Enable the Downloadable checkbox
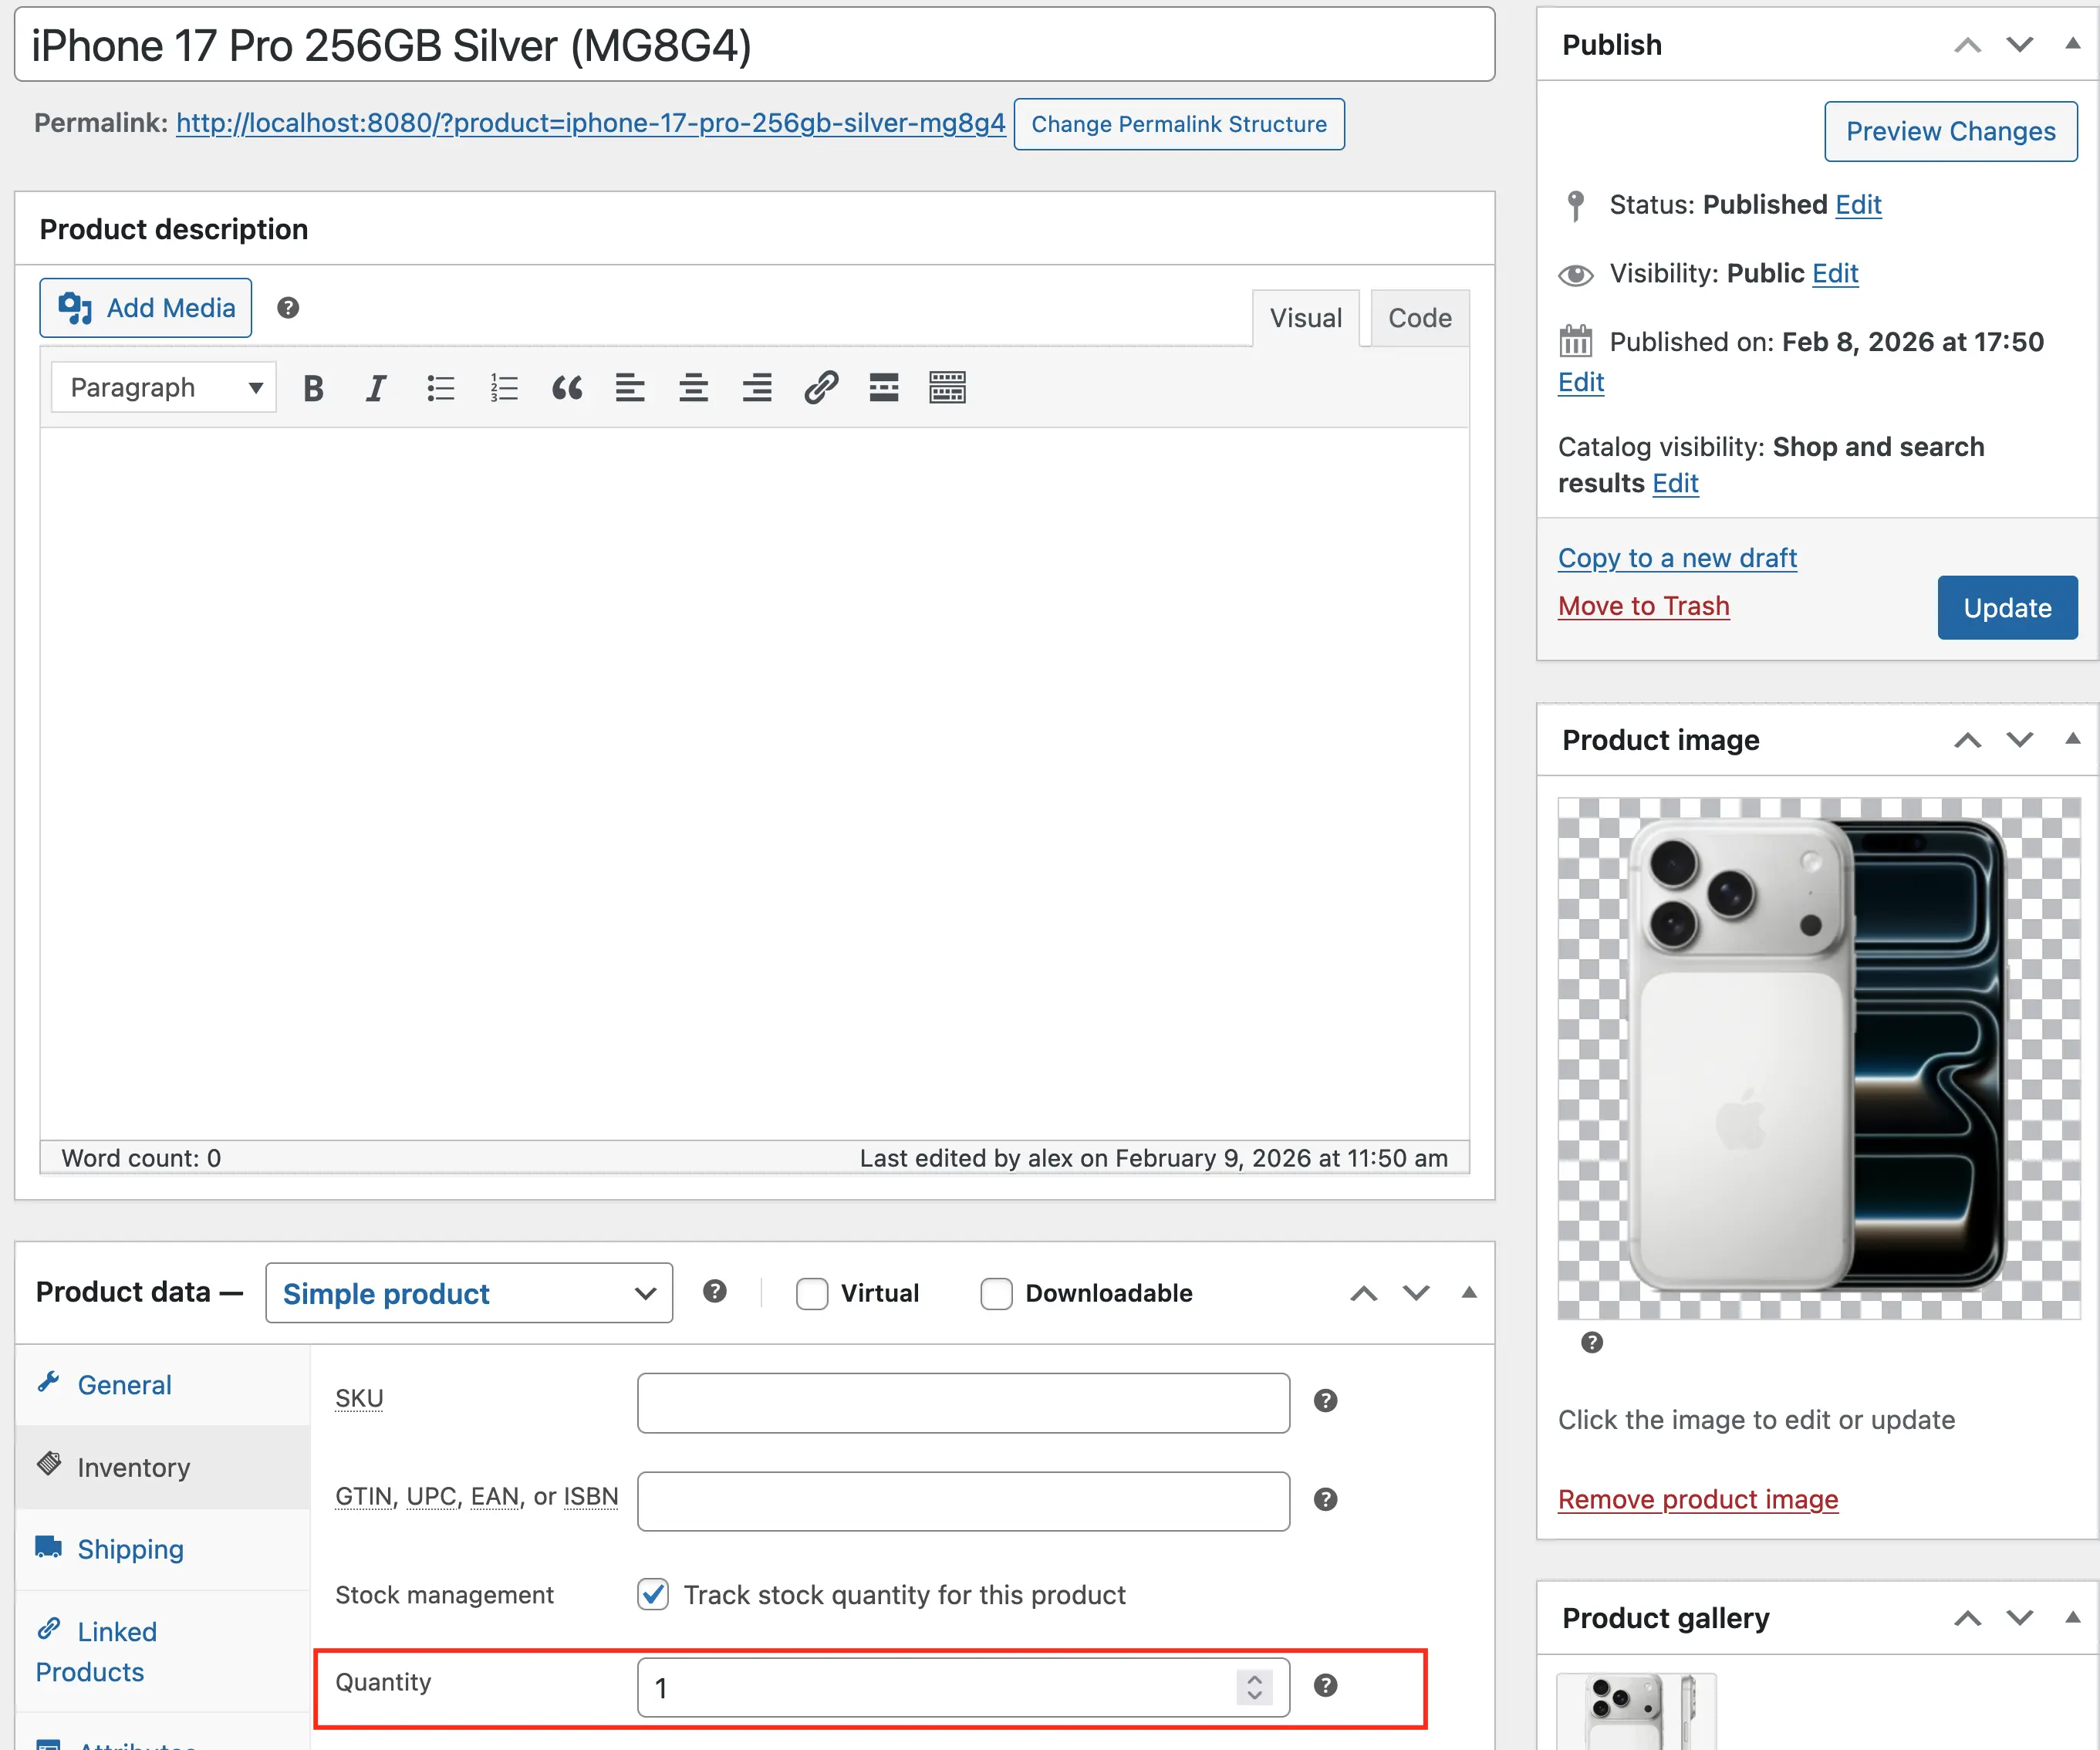The width and height of the screenshot is (2100, 1750). [x=996, y=1294]
